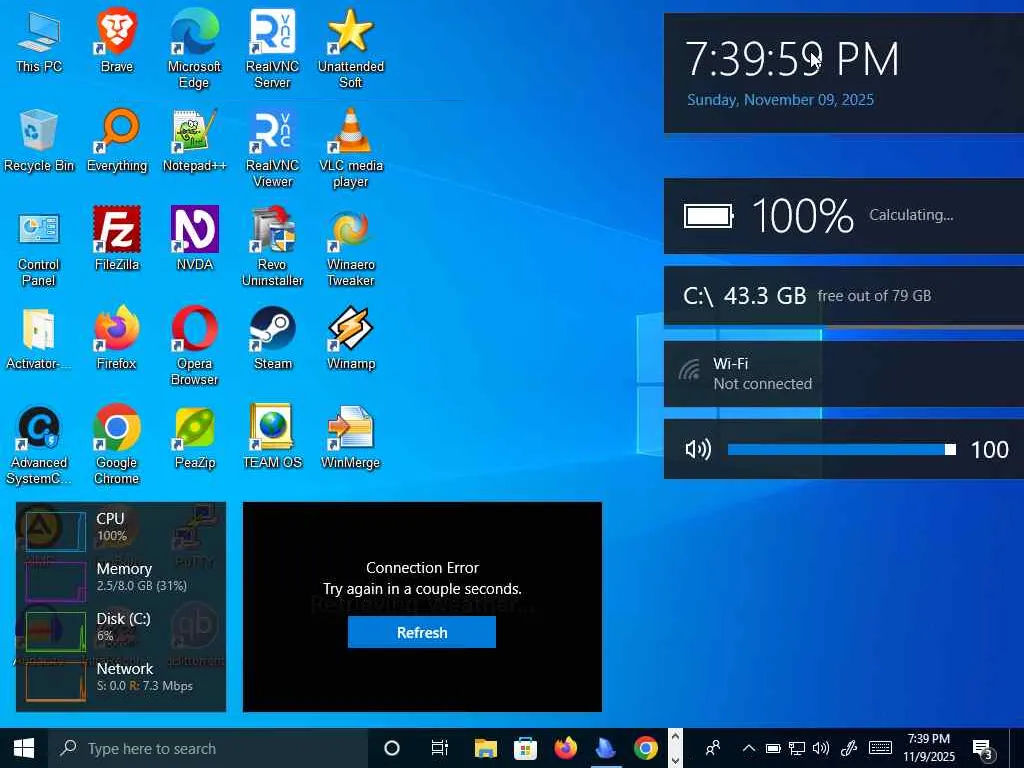The width and height of the screenshot is (1024, 768).
Task: Launch PeaZip desktop shortcut
Action: (x=194, y=438)
